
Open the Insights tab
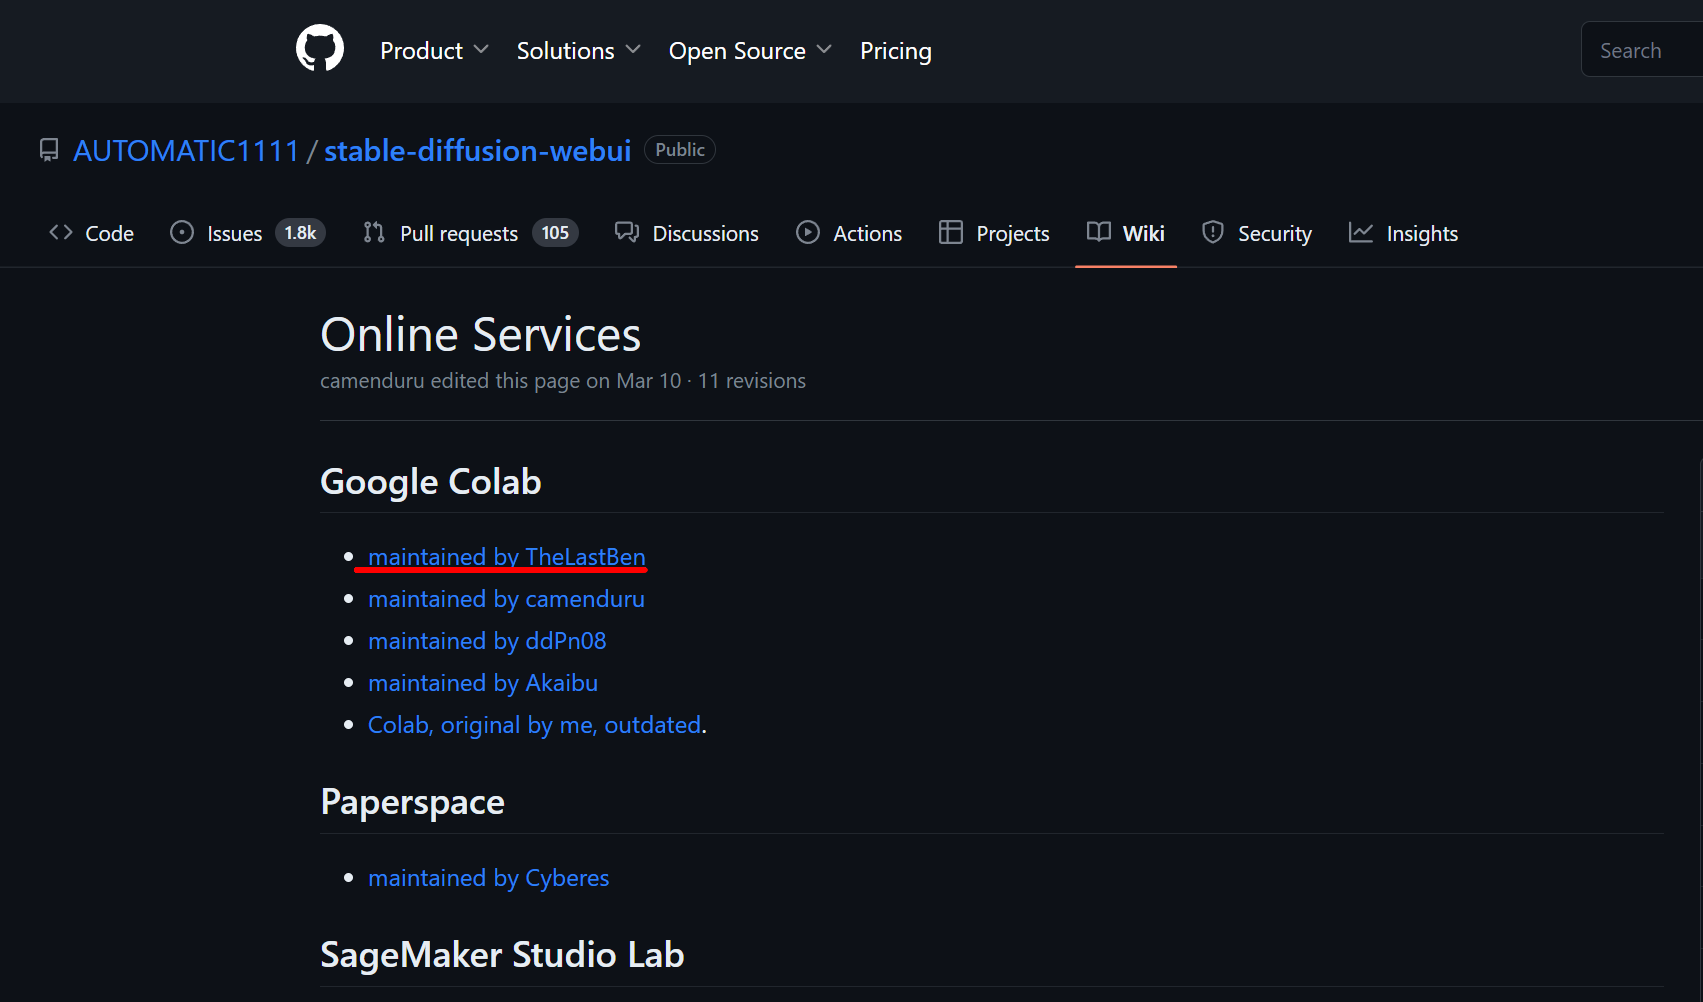(x=1404, y=233)
